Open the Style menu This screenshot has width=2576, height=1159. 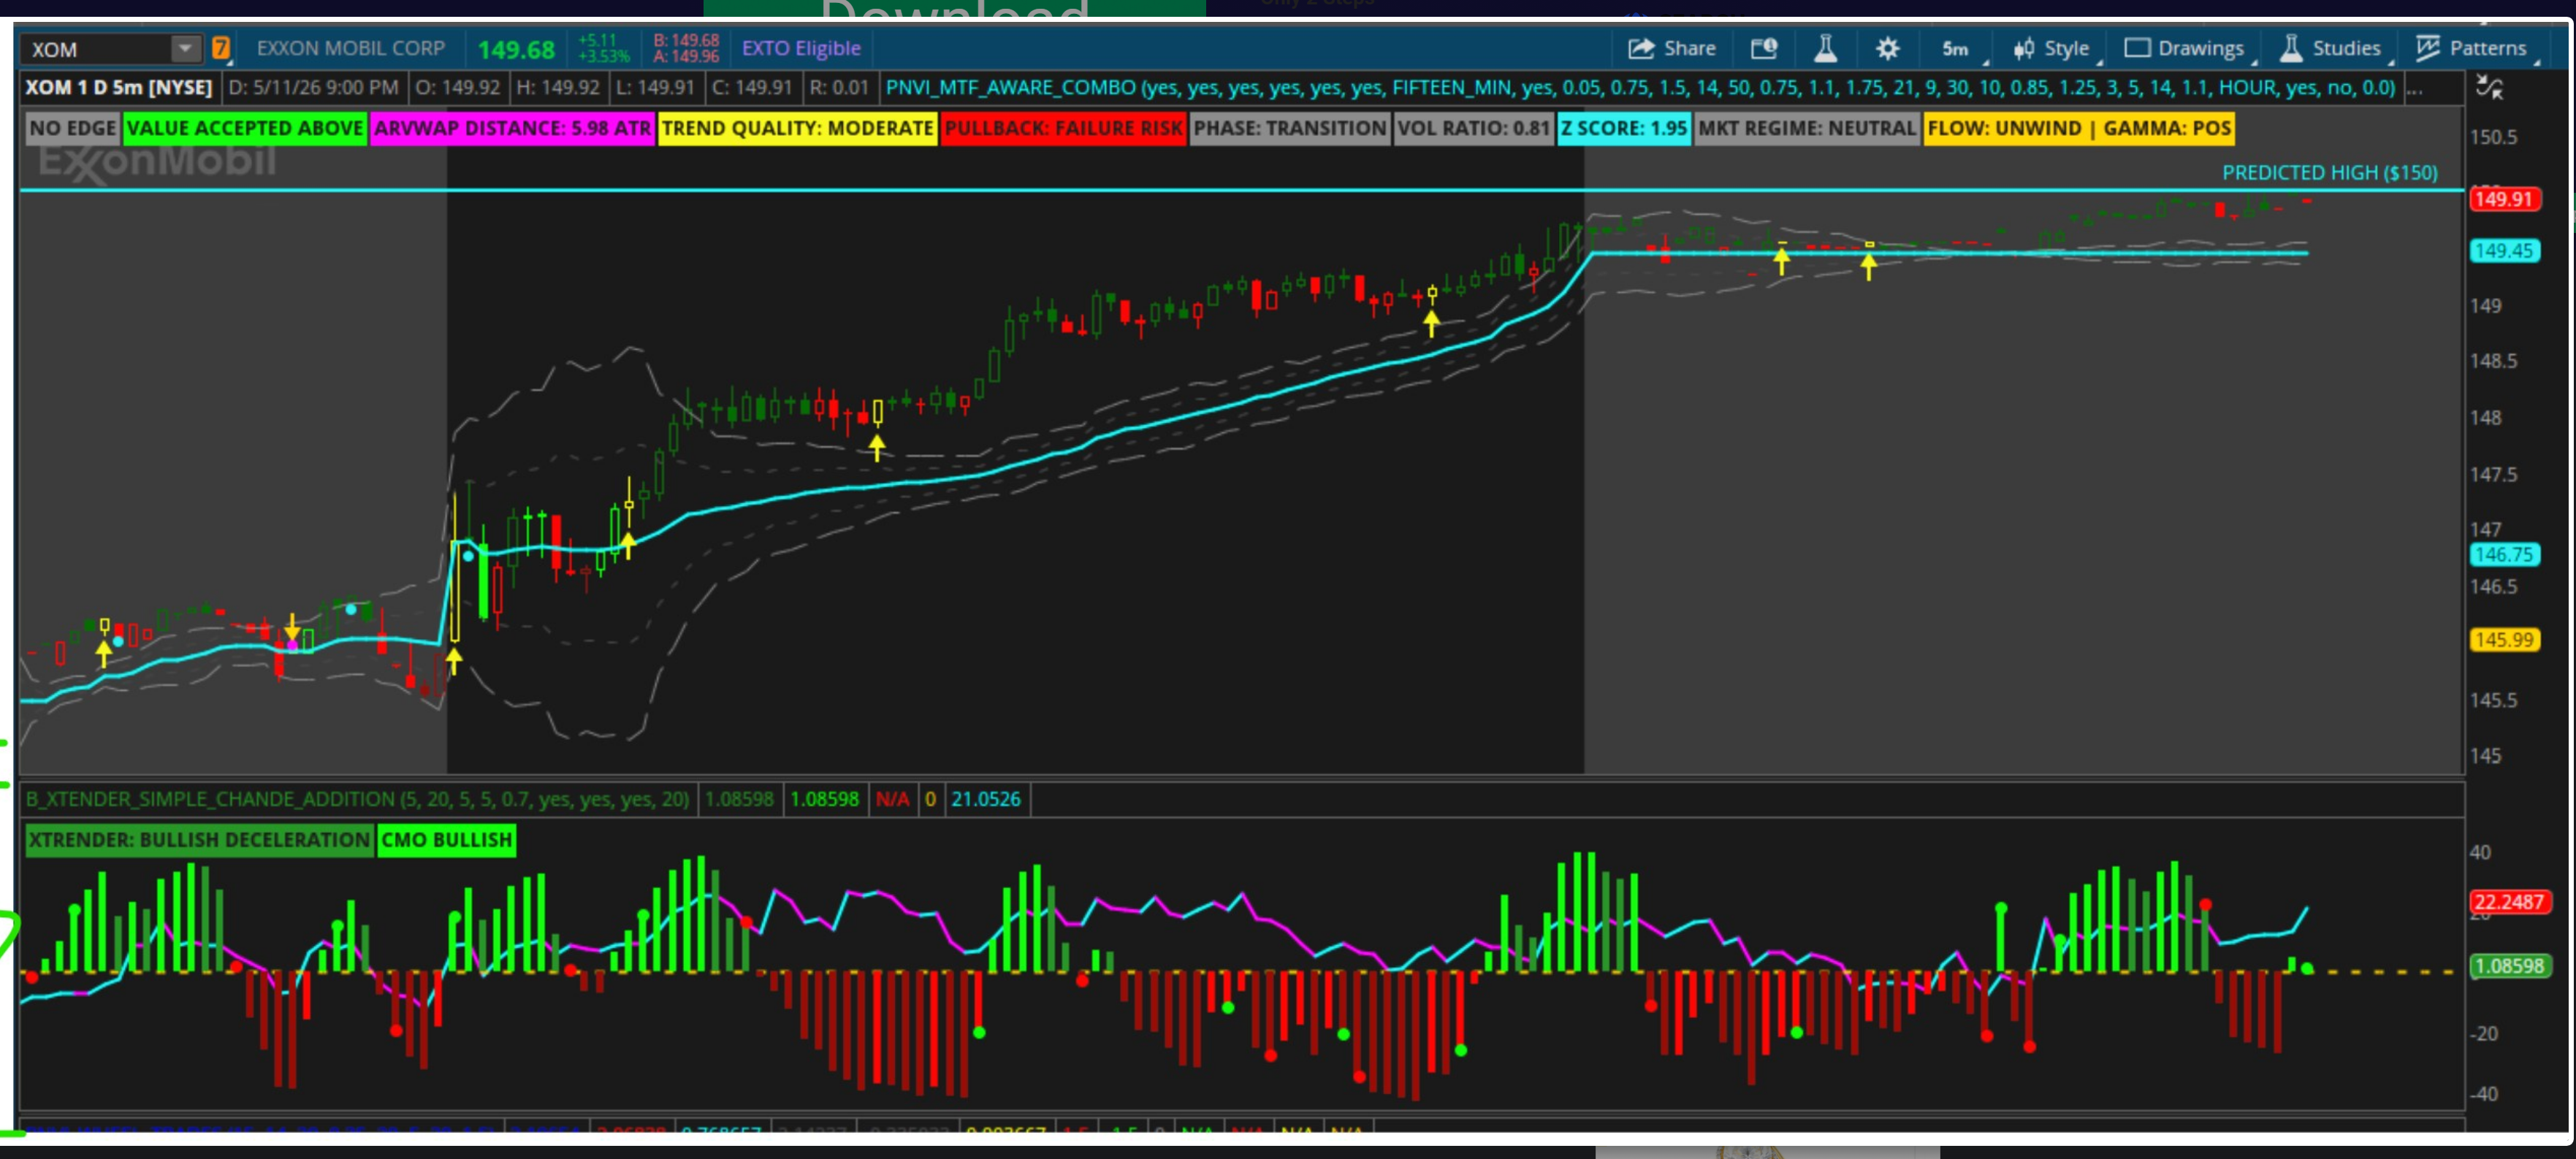coord(2052,48)
